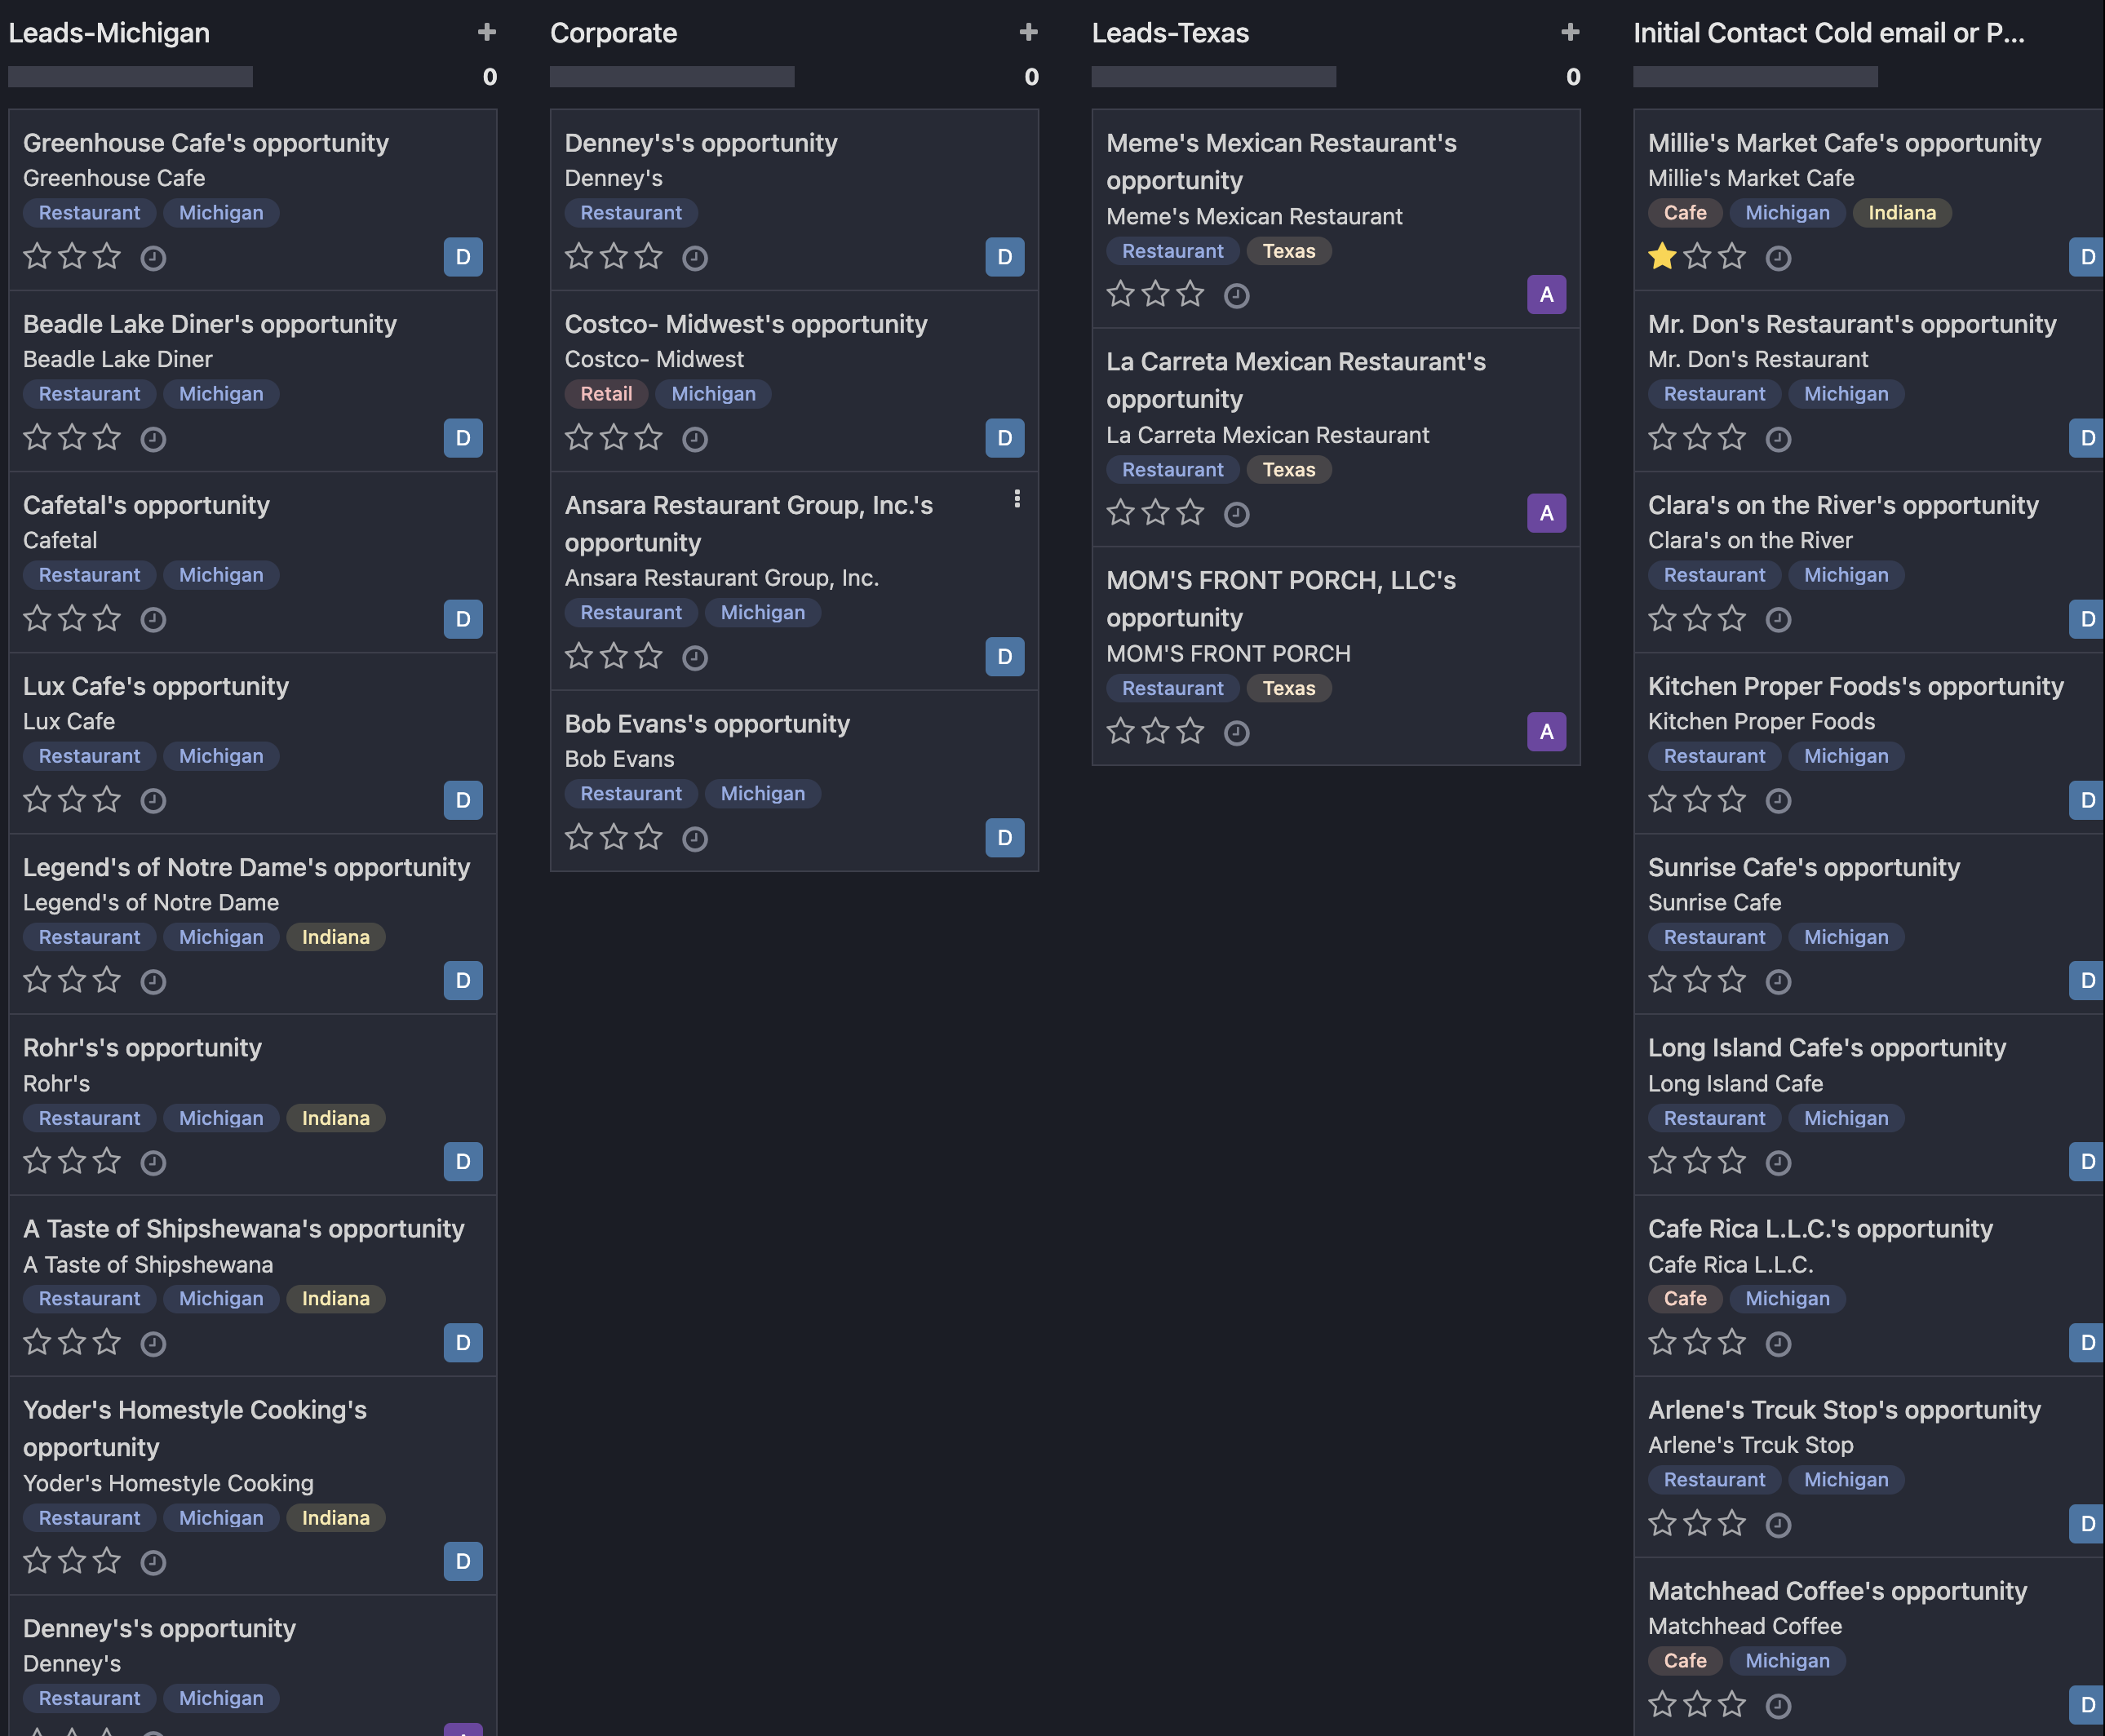
Task: Click the Indiana tag on Rohr's card
Action: (335, 1118)
